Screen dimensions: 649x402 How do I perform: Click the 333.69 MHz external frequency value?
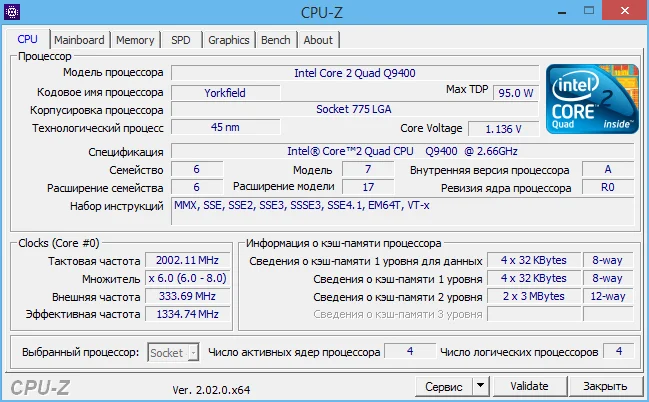(x=187, y=296)
